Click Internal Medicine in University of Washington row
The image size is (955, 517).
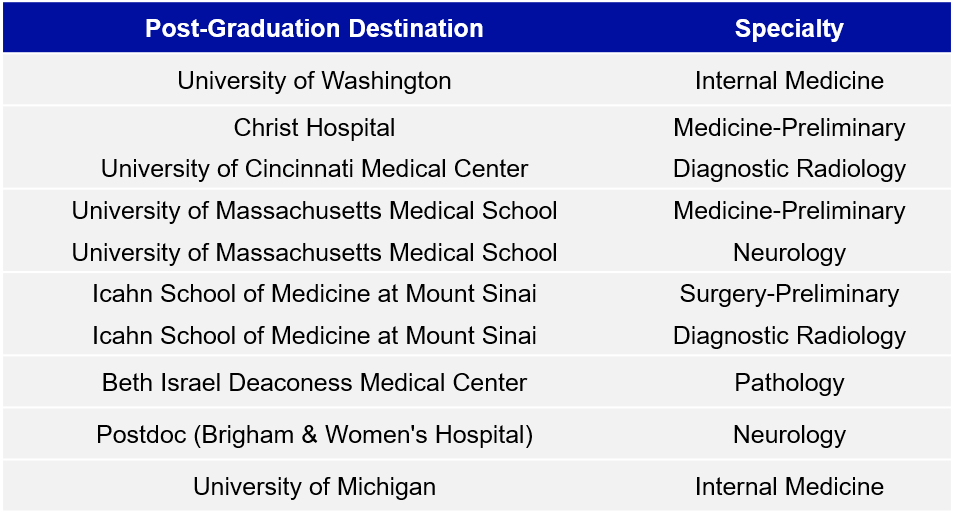coord(789,80)
